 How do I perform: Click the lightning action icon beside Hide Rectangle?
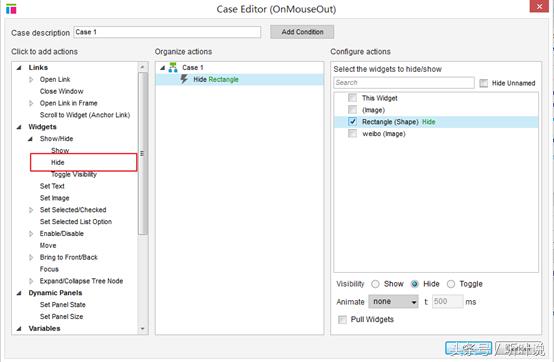184,79
